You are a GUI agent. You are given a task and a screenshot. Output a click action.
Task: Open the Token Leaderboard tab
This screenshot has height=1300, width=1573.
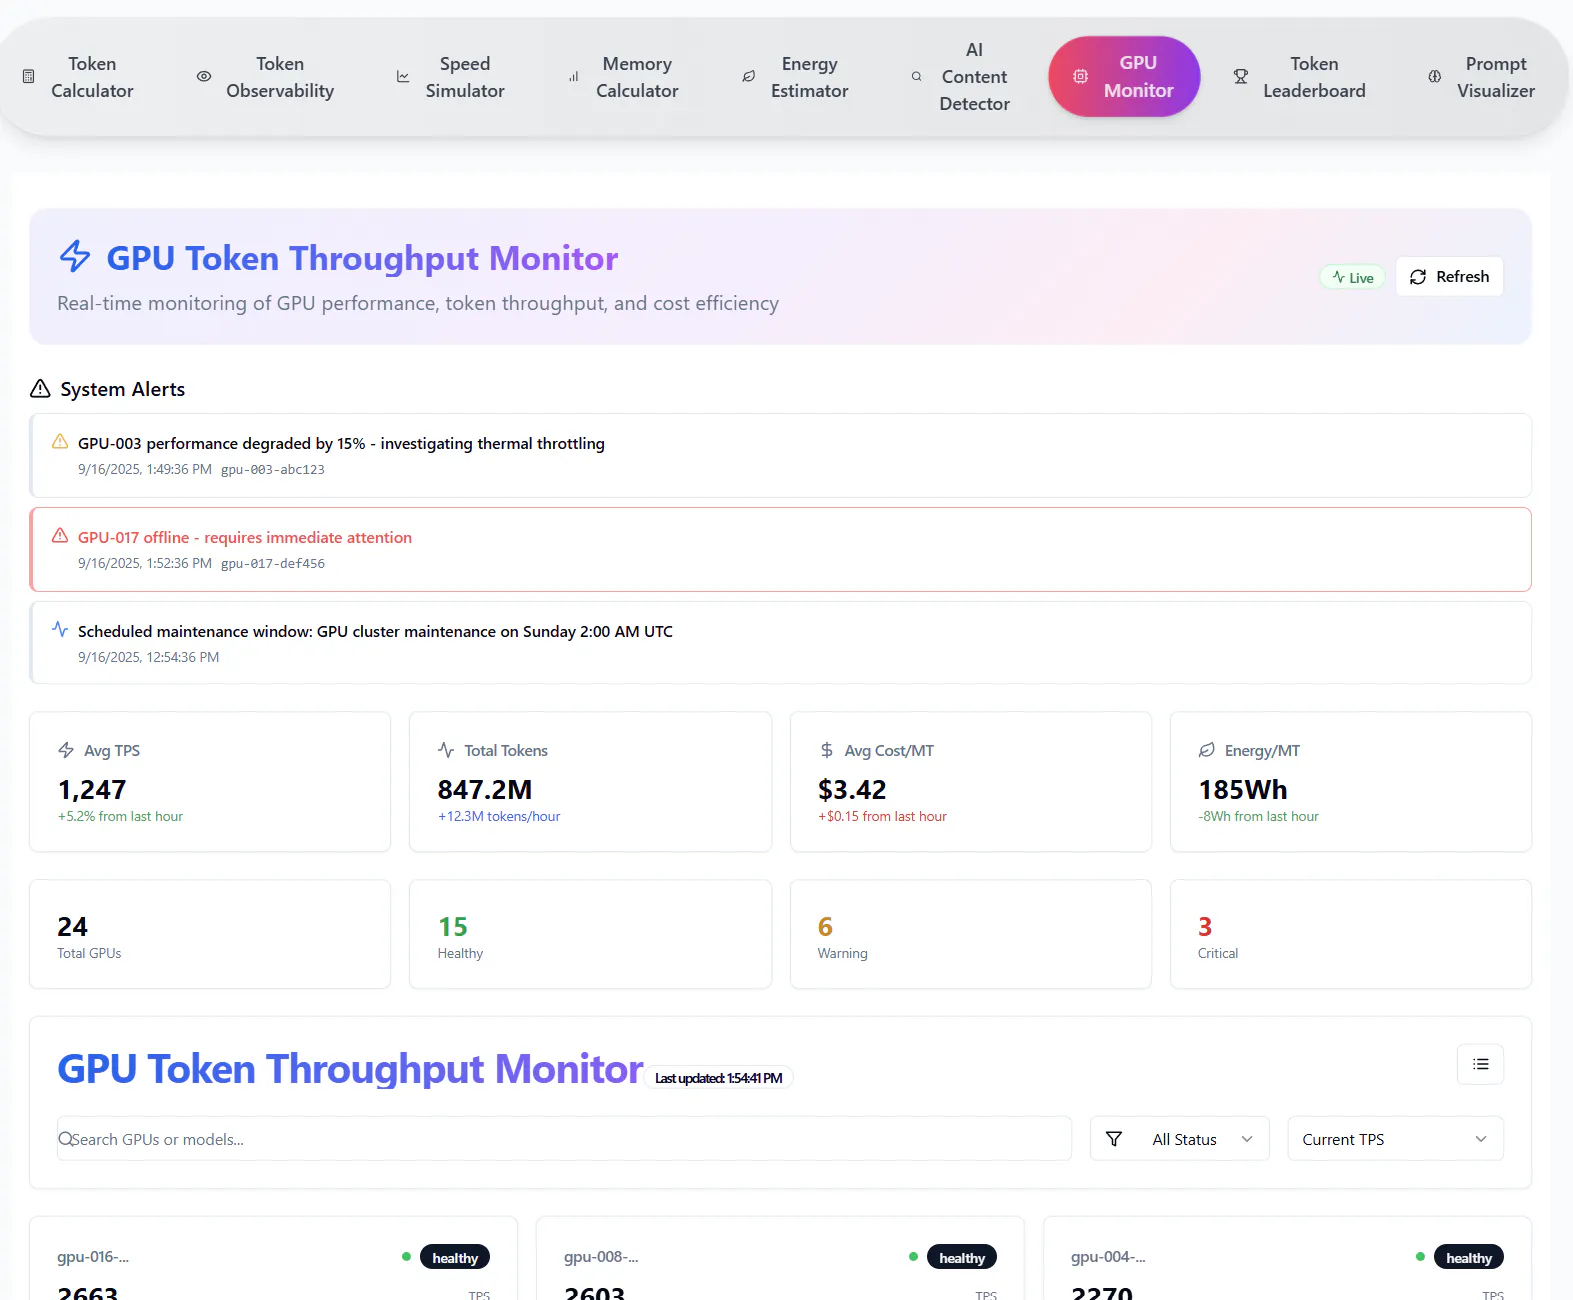click(1300, 77)
